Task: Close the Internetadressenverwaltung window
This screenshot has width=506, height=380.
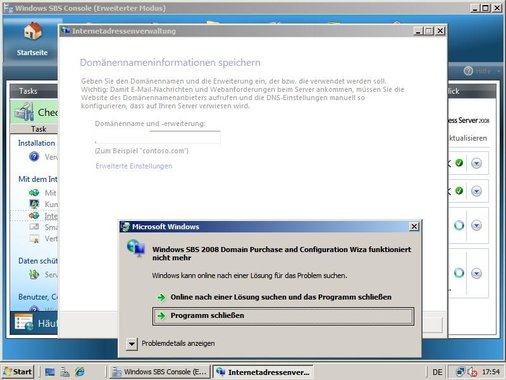Action: [x=440, y=31]
